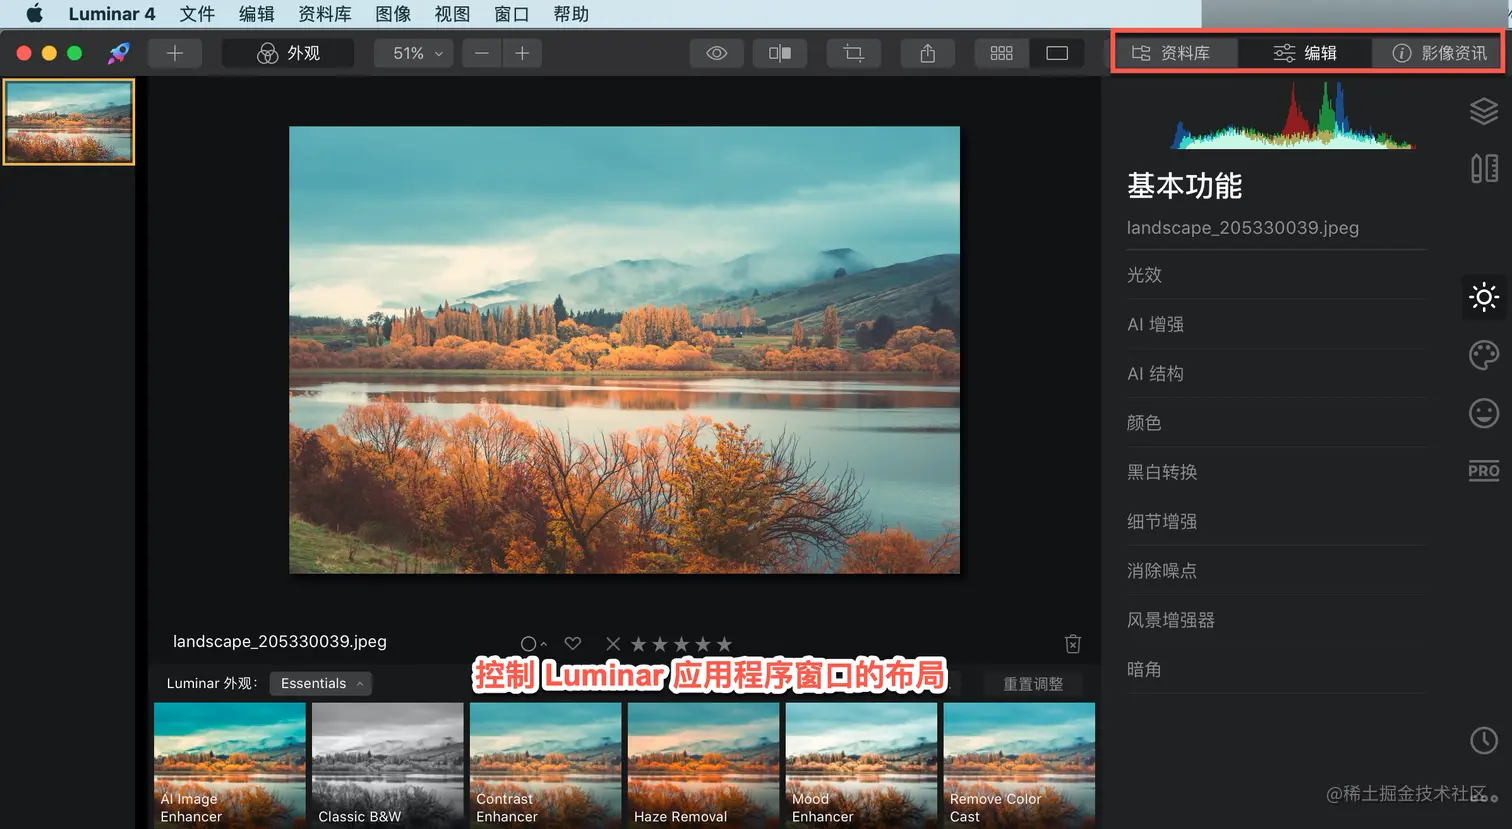Apply the AI Image Enhancer look
The image size is (1512, 829).
tap(230, 765)
